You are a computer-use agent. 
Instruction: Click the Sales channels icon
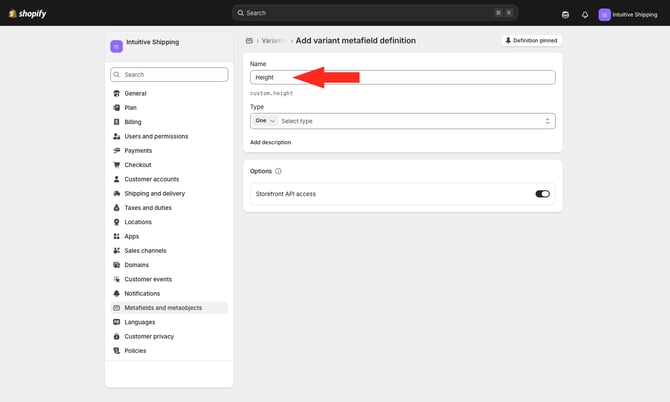[116, 251]
